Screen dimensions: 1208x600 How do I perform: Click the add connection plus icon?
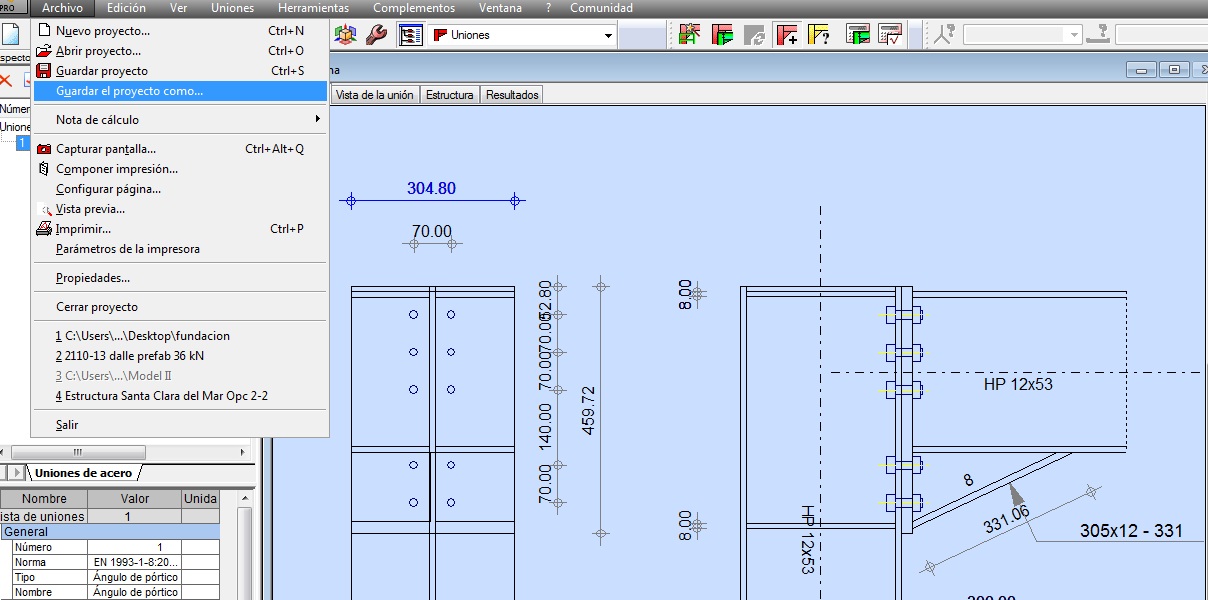787,35
